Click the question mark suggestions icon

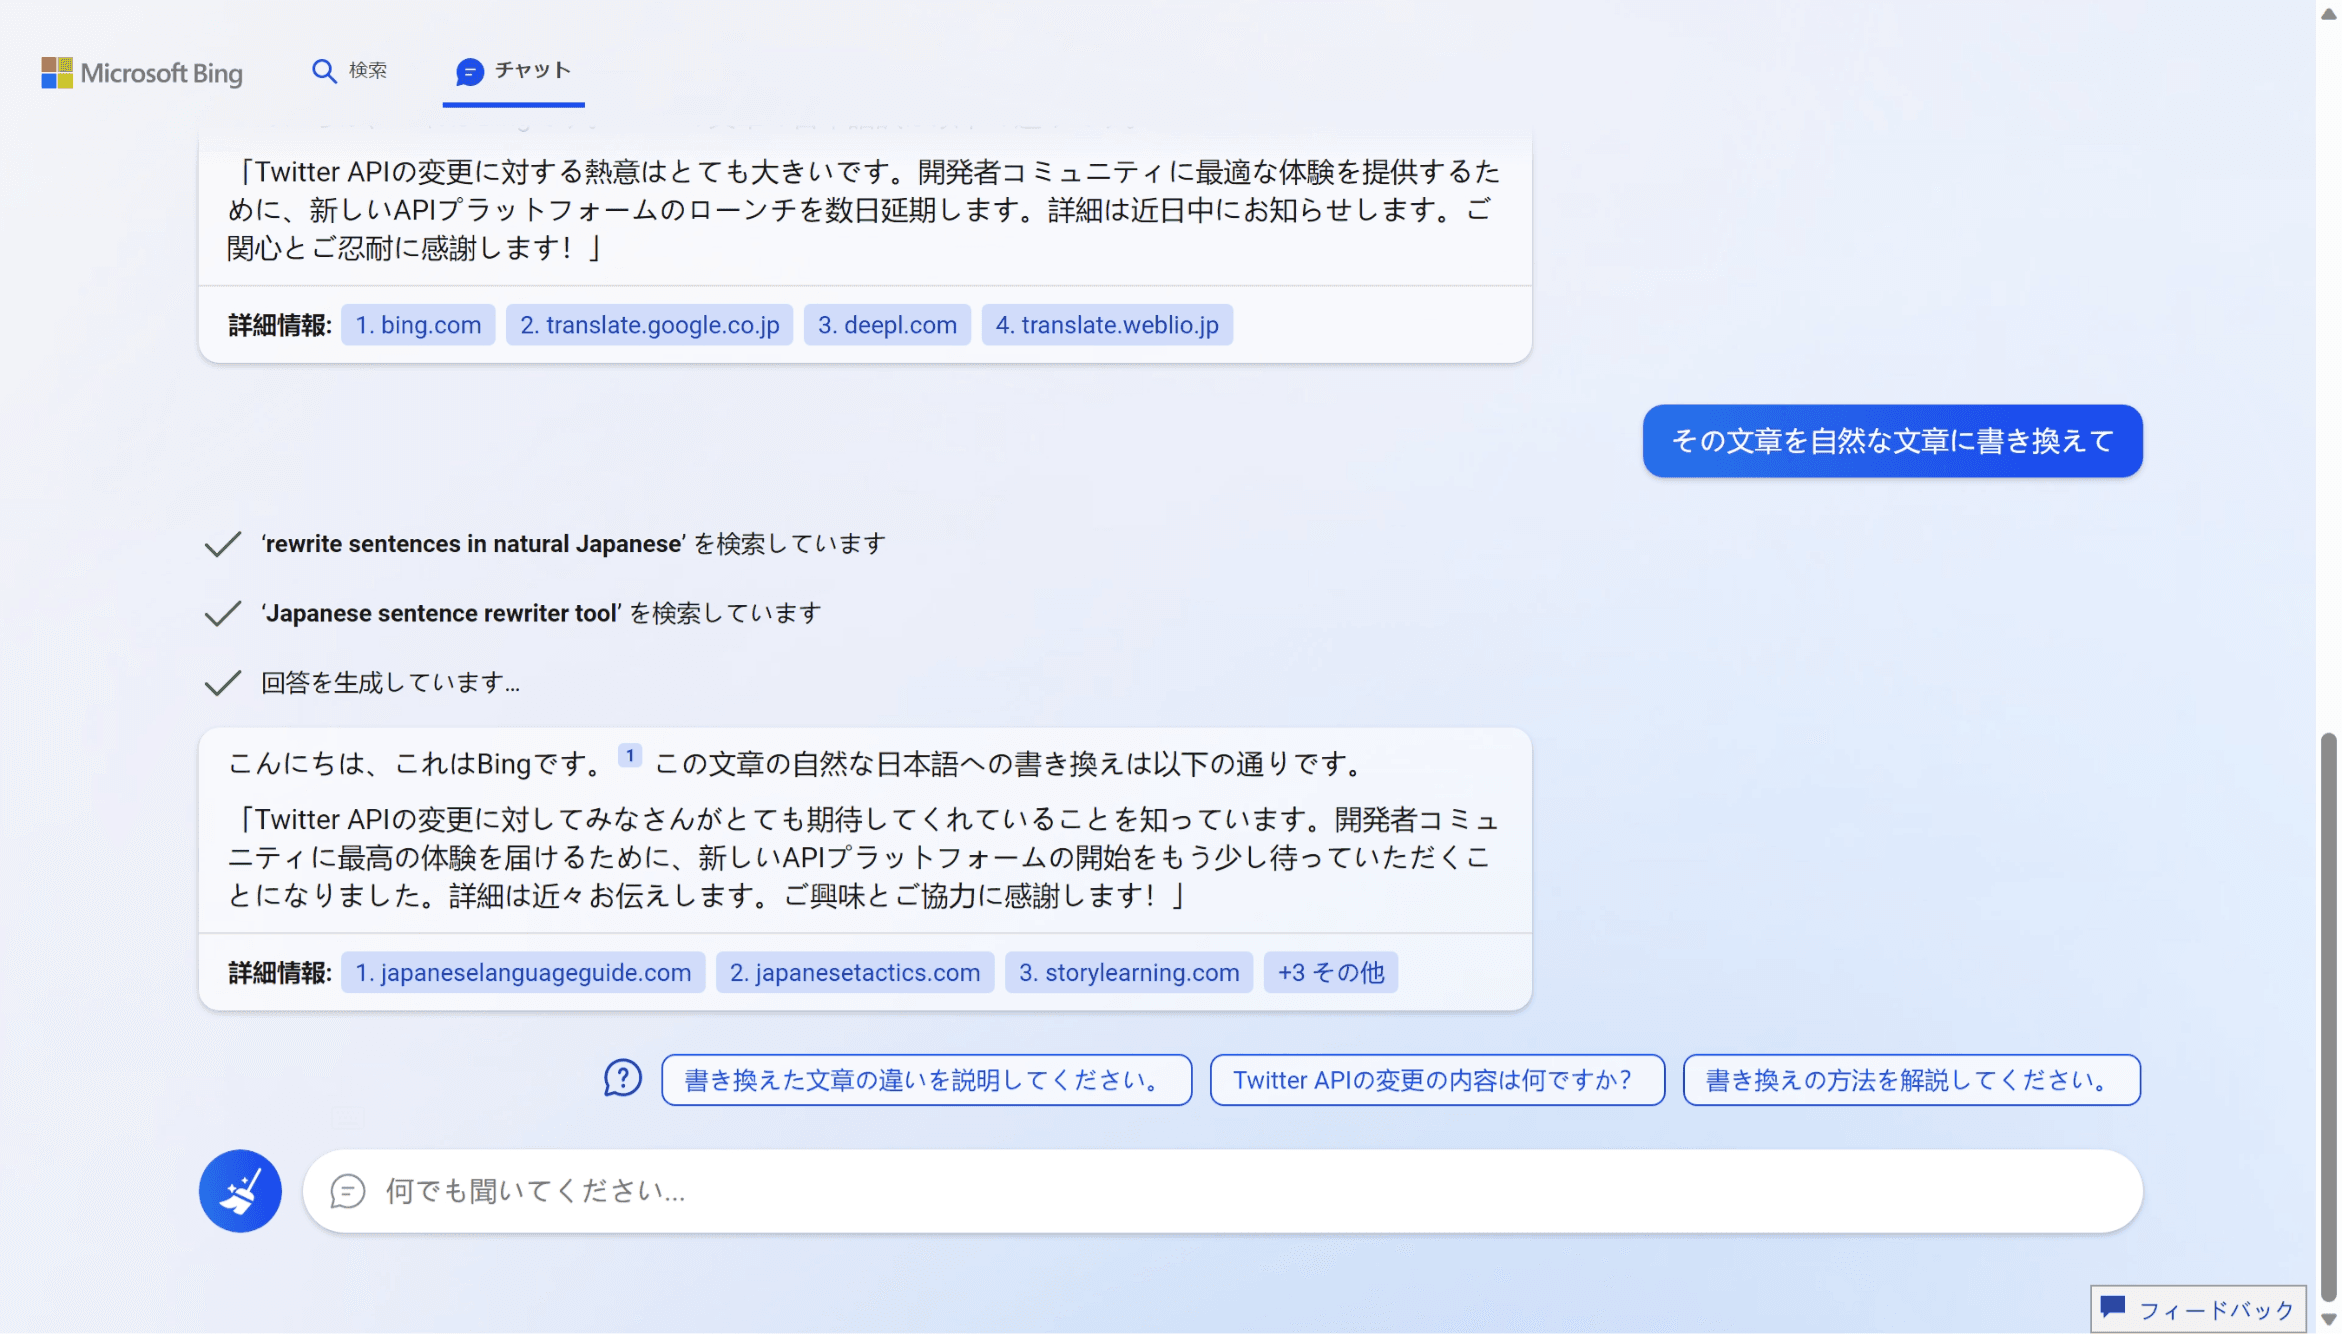(622, 1079)
